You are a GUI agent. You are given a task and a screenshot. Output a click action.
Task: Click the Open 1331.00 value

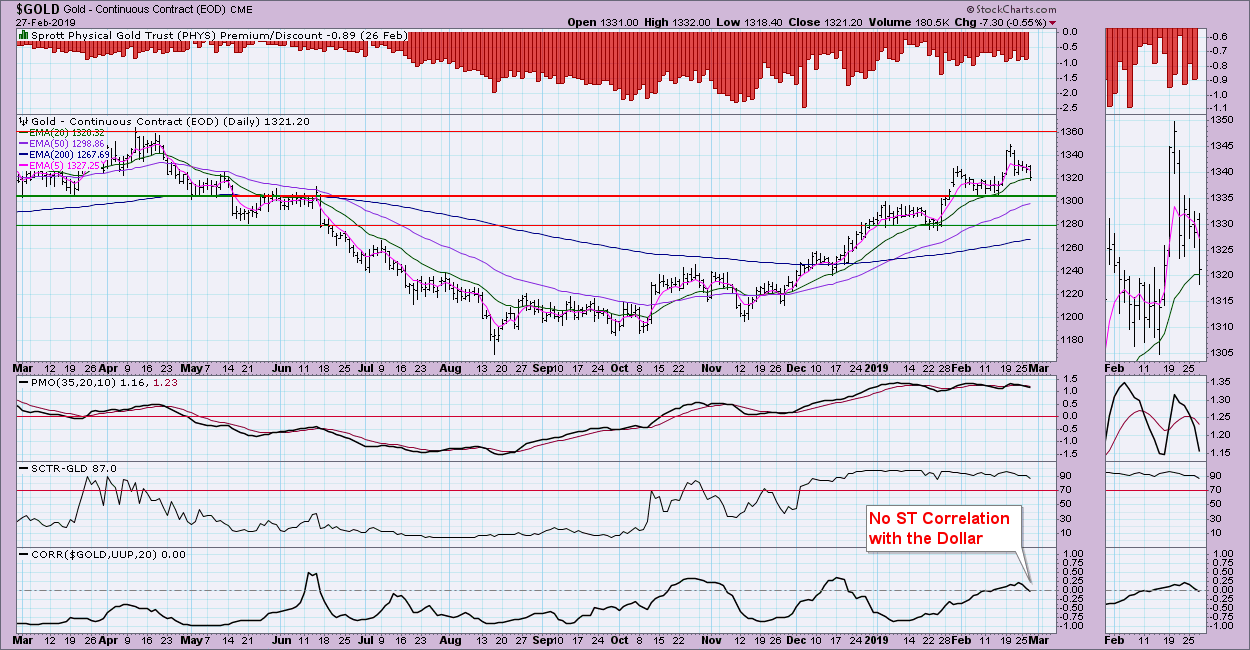pos(601,22)
